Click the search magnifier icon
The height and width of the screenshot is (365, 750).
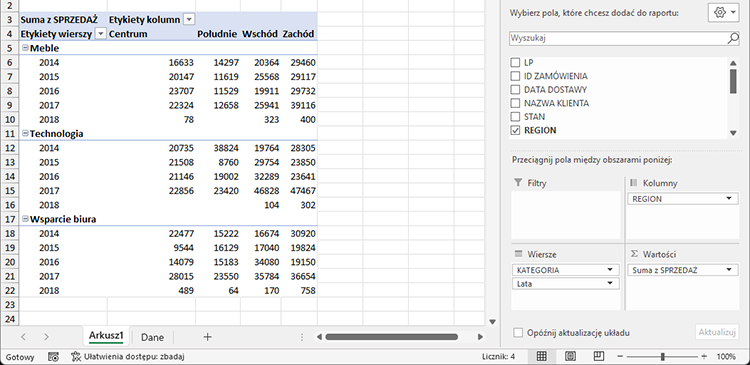click(x=733, y=38)
